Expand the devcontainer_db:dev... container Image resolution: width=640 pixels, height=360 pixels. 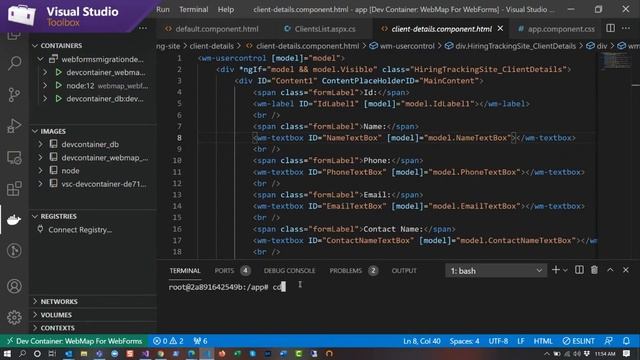click(x=45, y=99)
